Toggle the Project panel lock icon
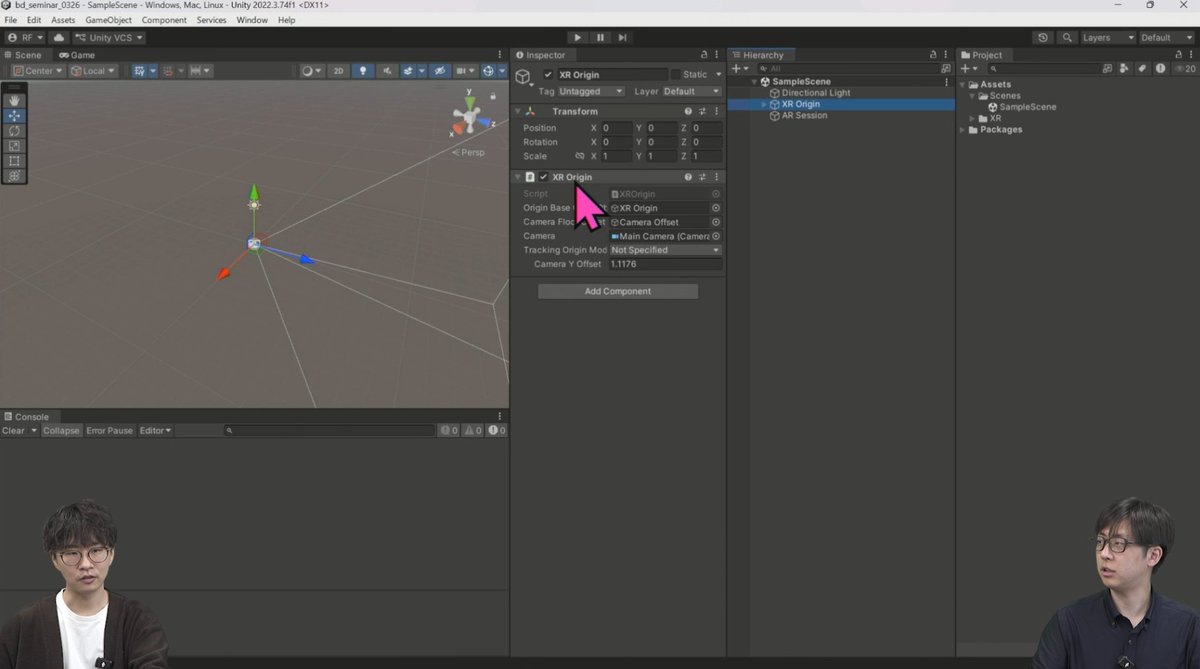 (1178, 55)
